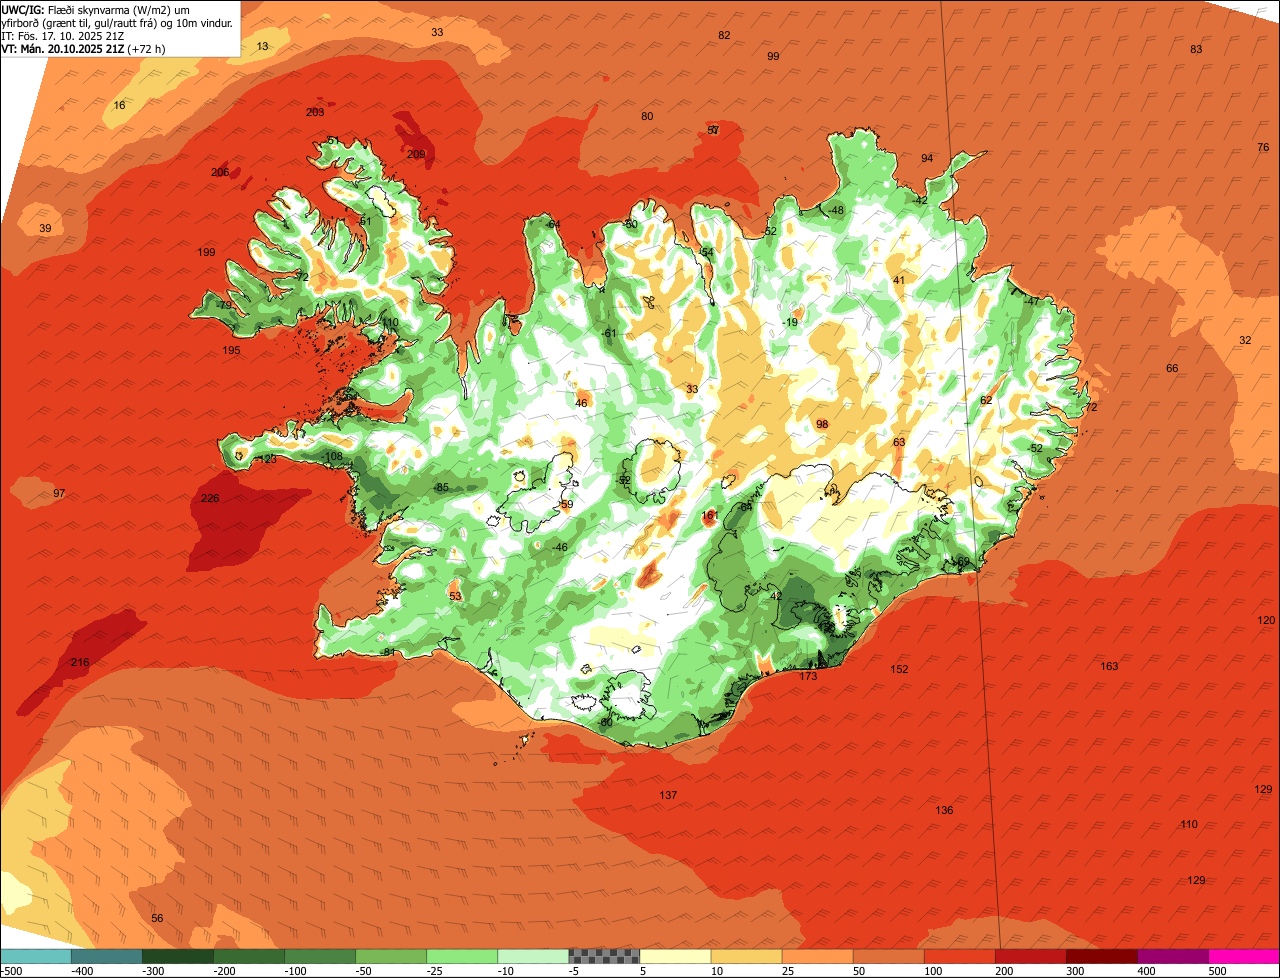Click the map value 83
The width and height of the screenshot is (1280, 978).
(1196, 49)
